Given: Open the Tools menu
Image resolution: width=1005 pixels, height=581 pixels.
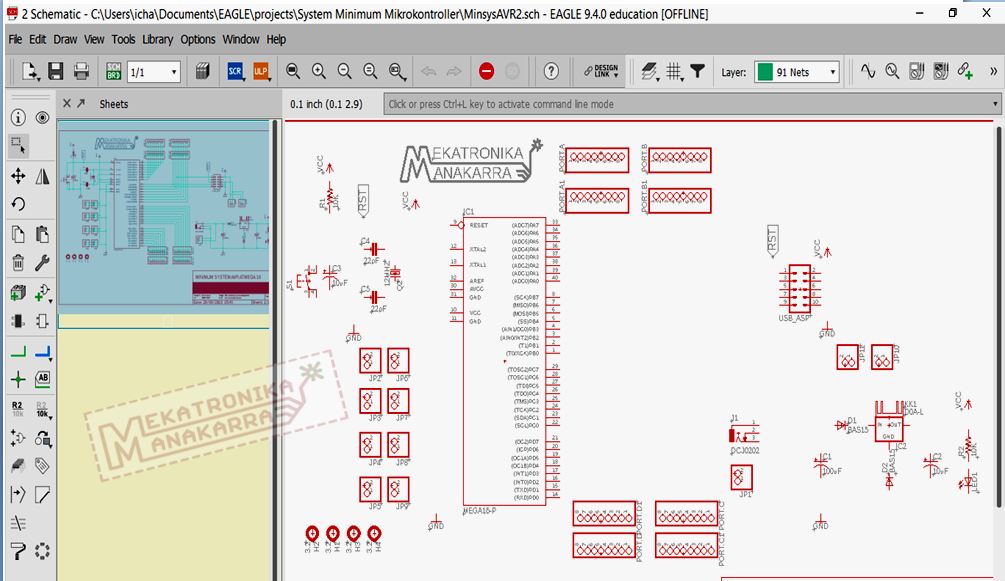Looking at the screenshot, I should click(x=122, y=40).
